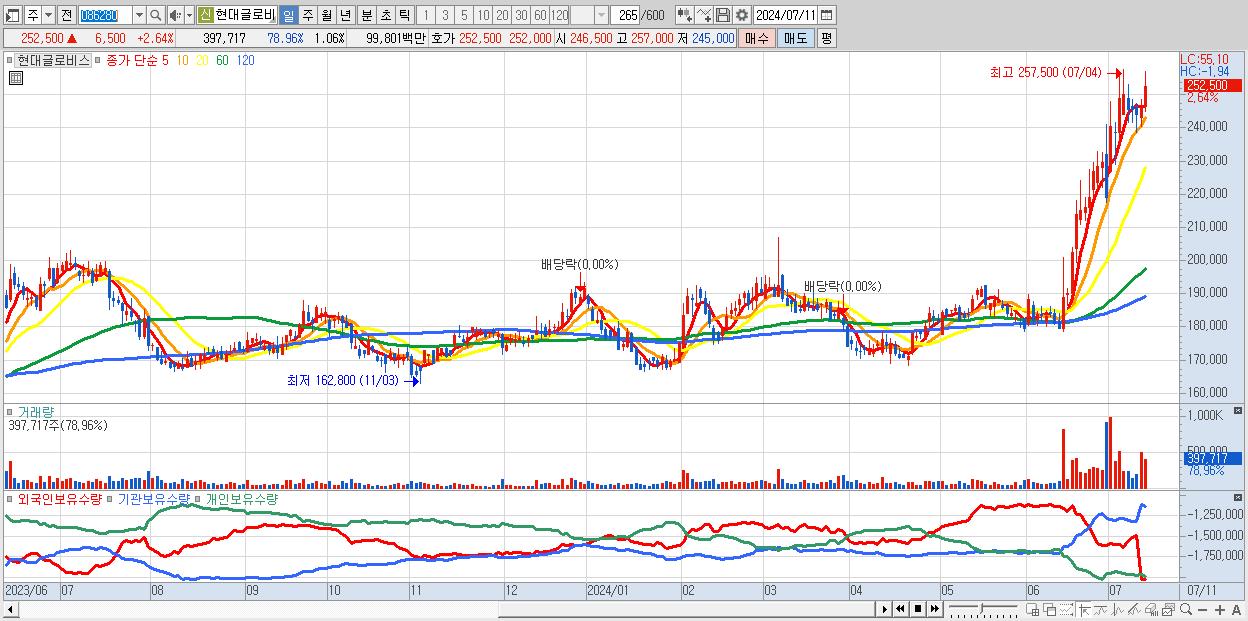Click the left scroll arrow of chart scrollbar
This screenshot has width=1248, height=621.
coord(10,610)
